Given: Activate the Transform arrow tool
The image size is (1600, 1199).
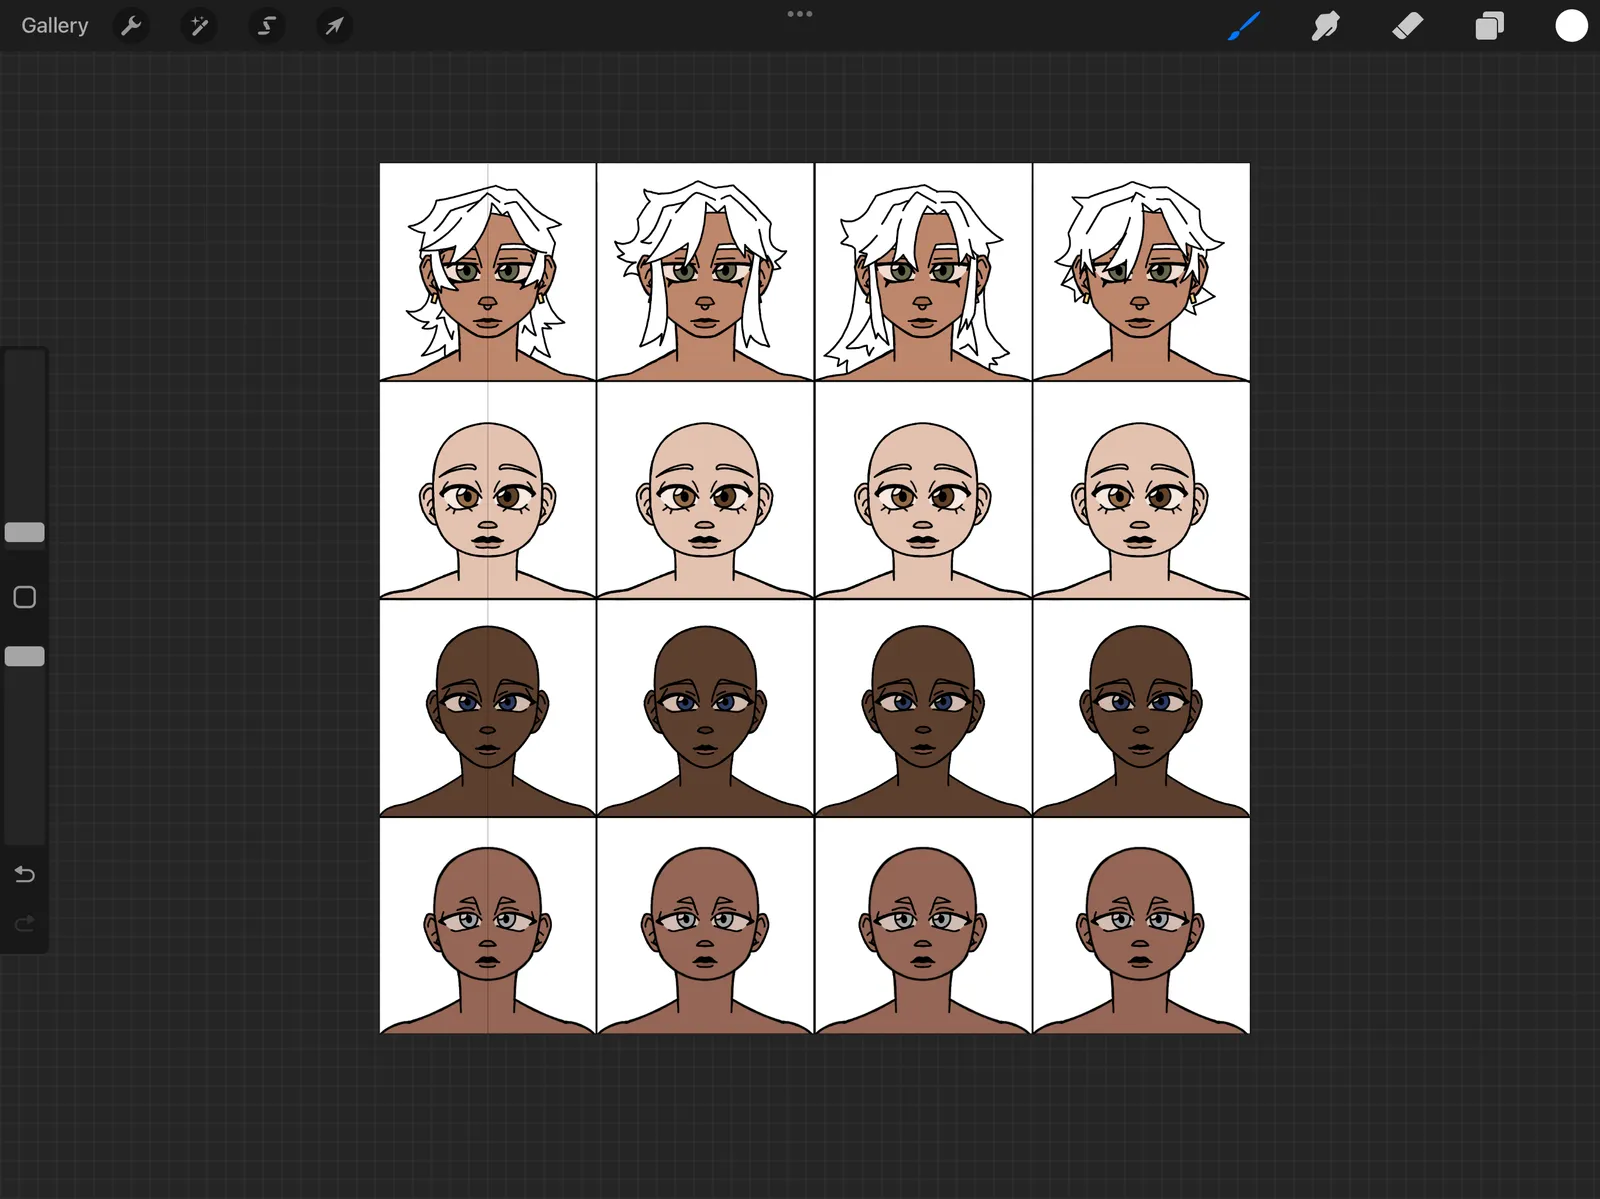Looking at the screenshot, I should 334,26.
